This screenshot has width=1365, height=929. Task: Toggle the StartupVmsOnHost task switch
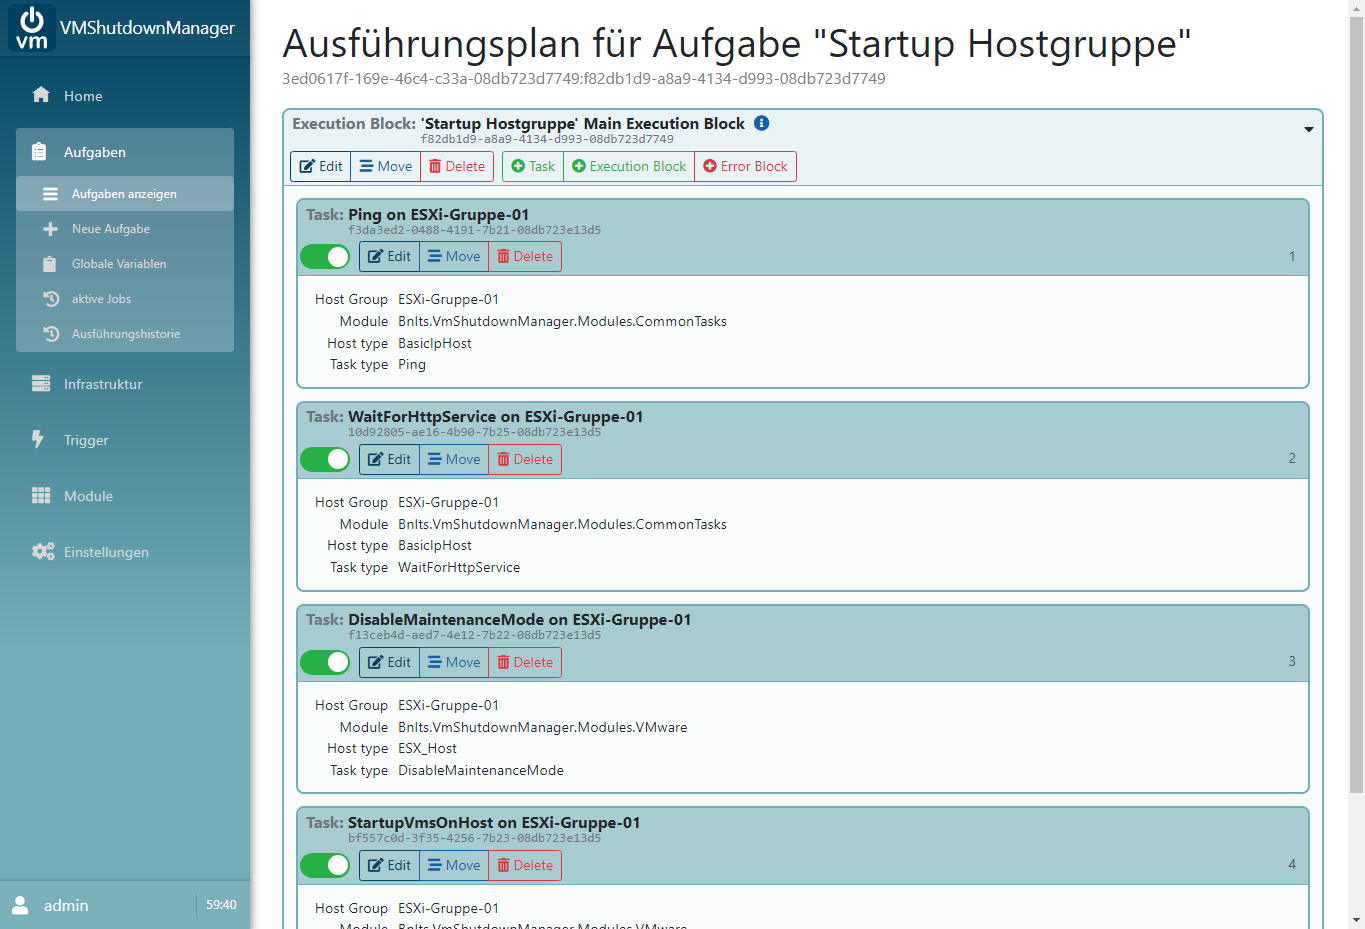tap(325, 866)
